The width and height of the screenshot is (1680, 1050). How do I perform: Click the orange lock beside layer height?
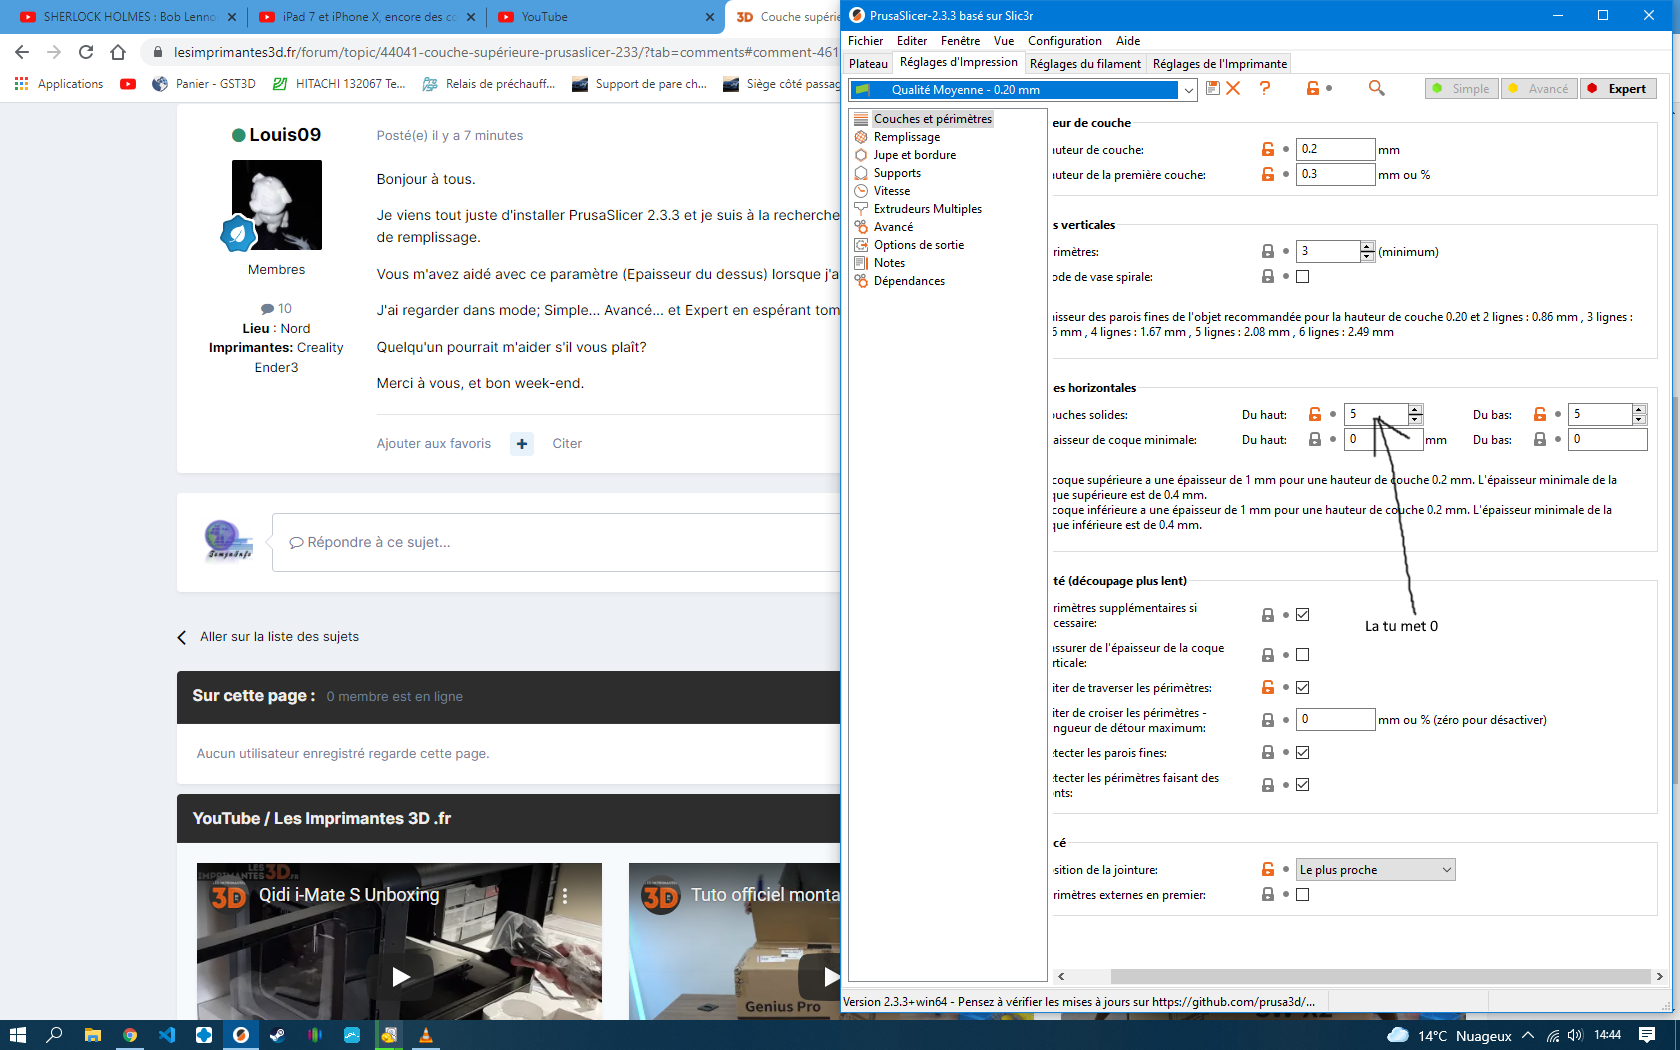(x=1268, y=149)
